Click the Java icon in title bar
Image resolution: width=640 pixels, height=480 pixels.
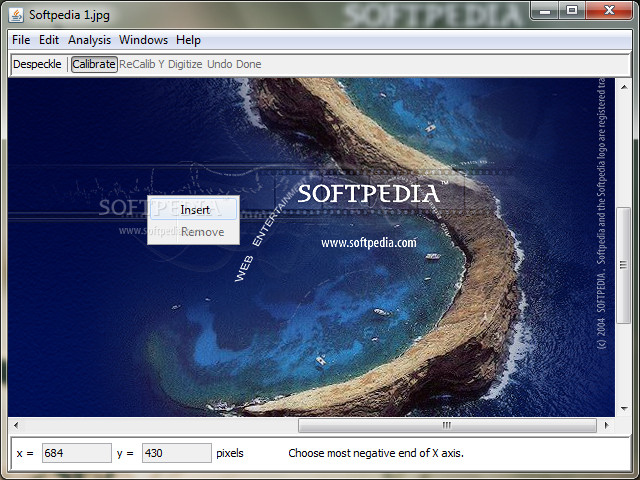coord(16,15)
